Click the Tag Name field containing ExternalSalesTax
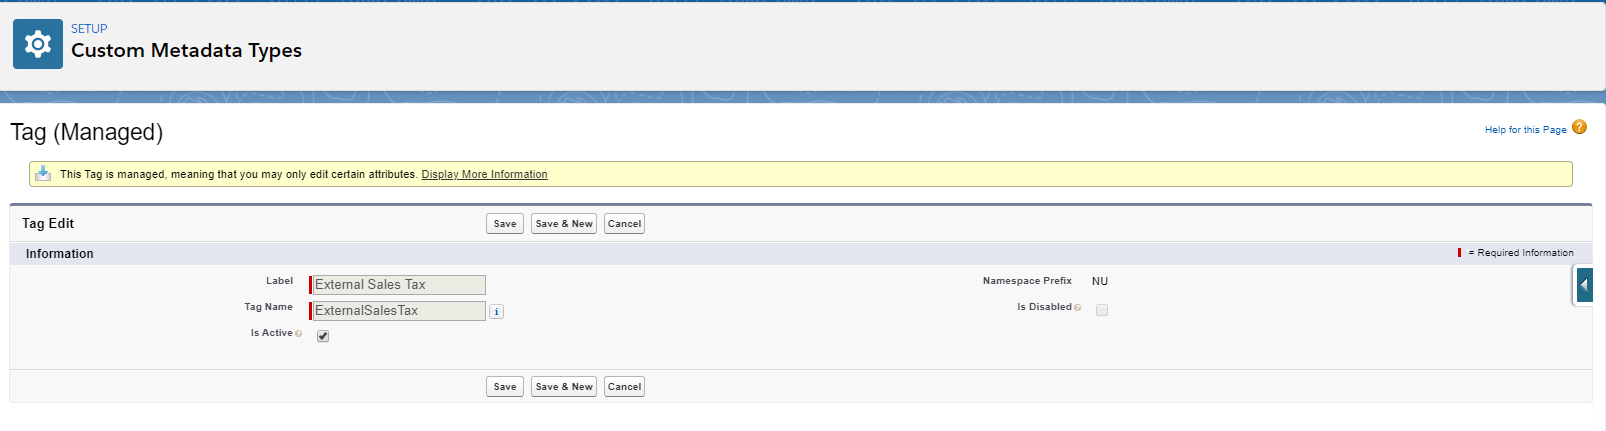The height and width of the screenshot is (431, 1606). (x=399, y=311)
